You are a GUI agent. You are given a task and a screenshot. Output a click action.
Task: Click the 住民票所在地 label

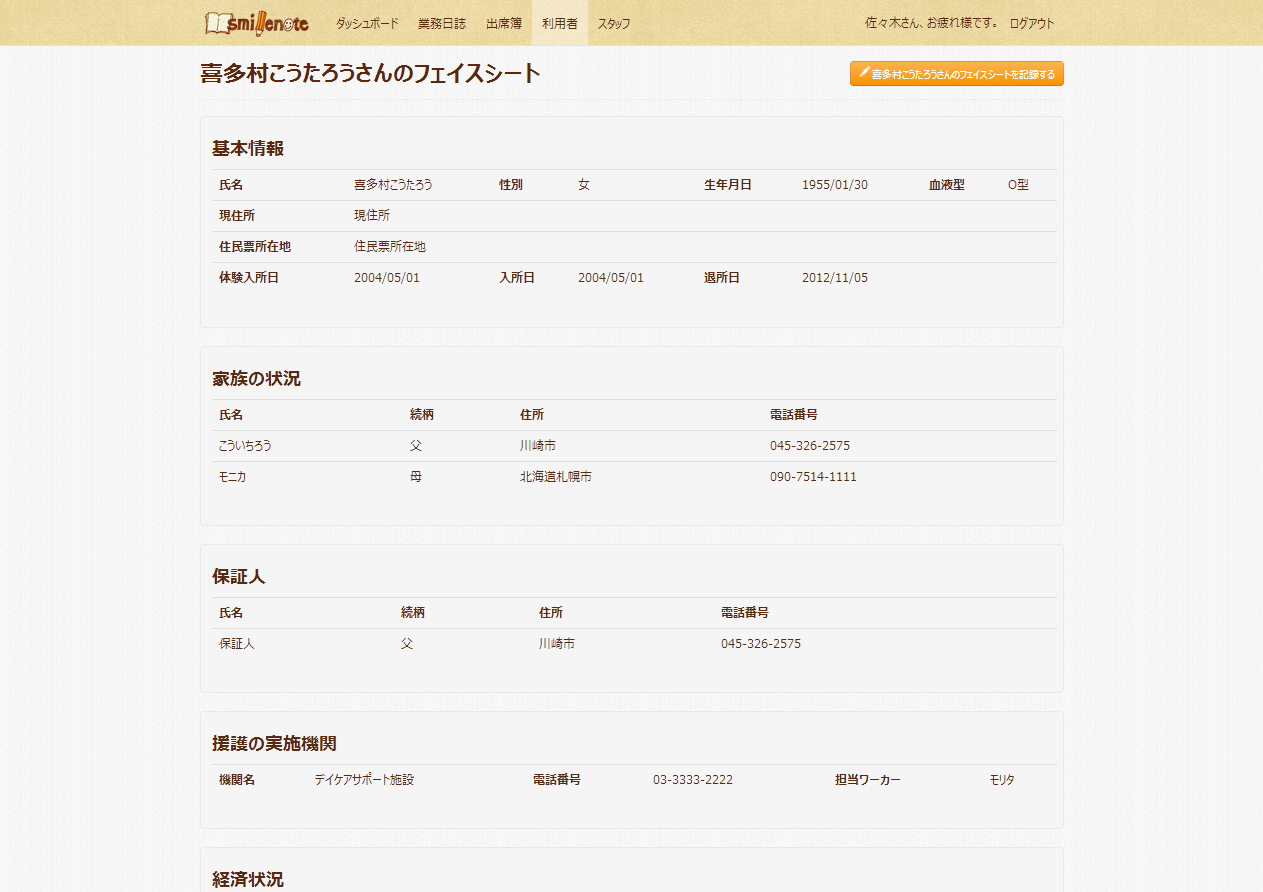click(x=255, y=247)
